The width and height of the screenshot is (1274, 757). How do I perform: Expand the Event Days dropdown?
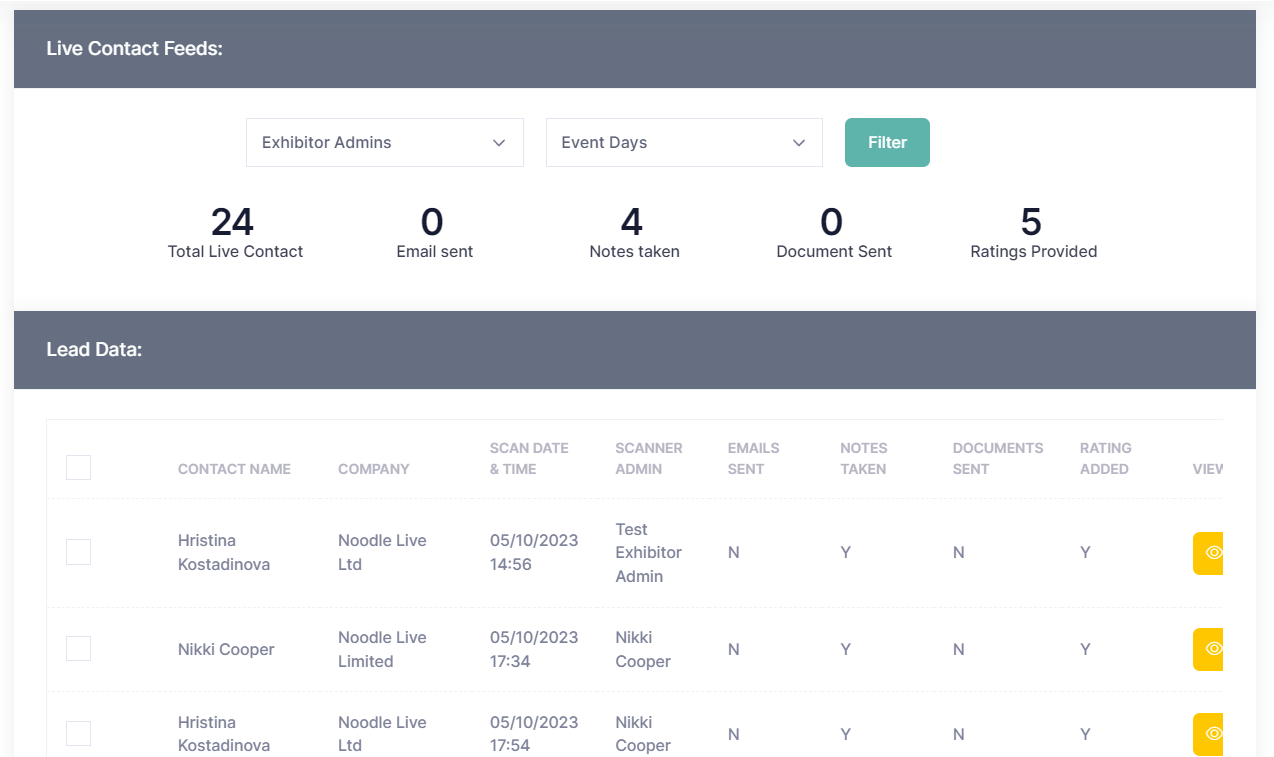pos(683,142)
